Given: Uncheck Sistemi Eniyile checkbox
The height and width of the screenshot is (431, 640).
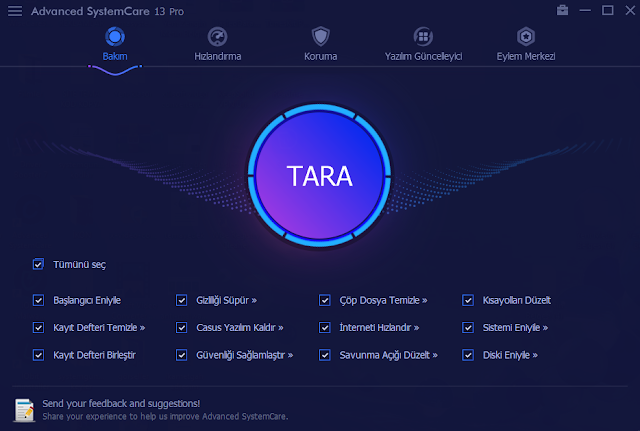Looking at the screenshot, I should [468, 328].
